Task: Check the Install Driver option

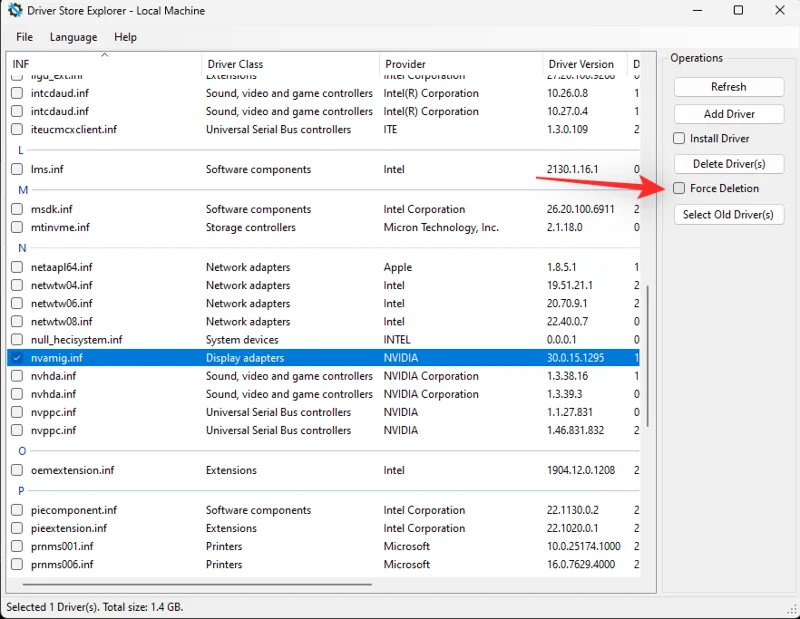Action: [x=678, y=138]
